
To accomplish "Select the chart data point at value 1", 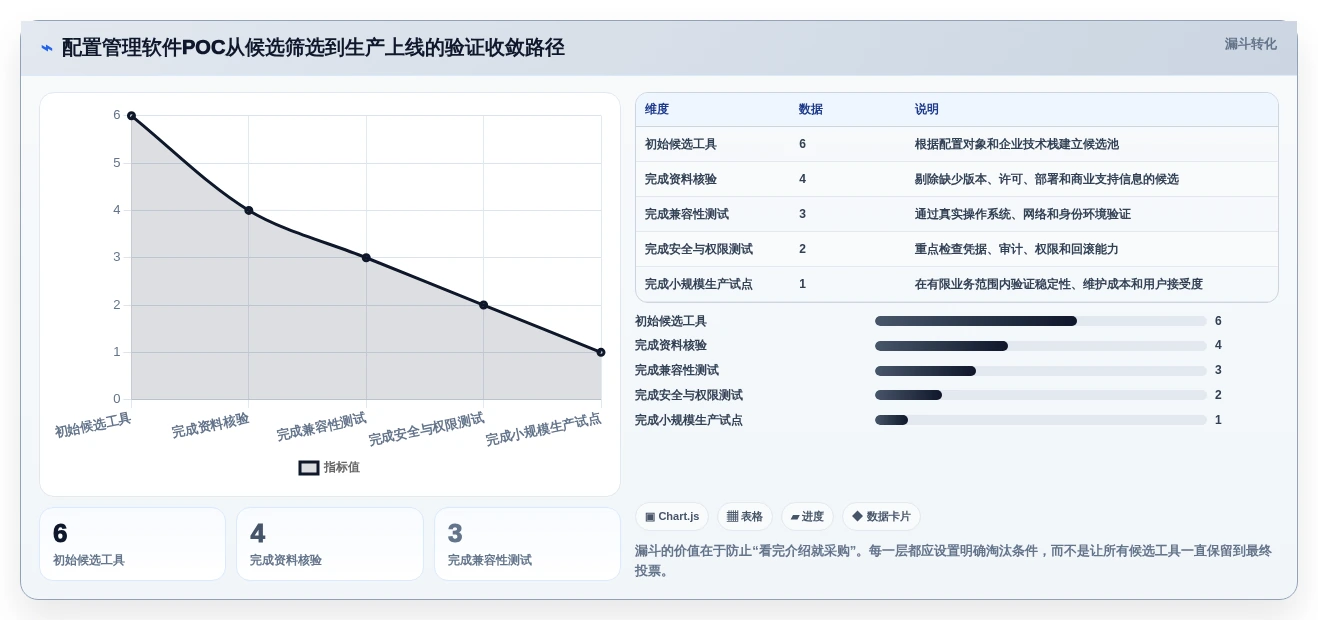I will point(601,352).
